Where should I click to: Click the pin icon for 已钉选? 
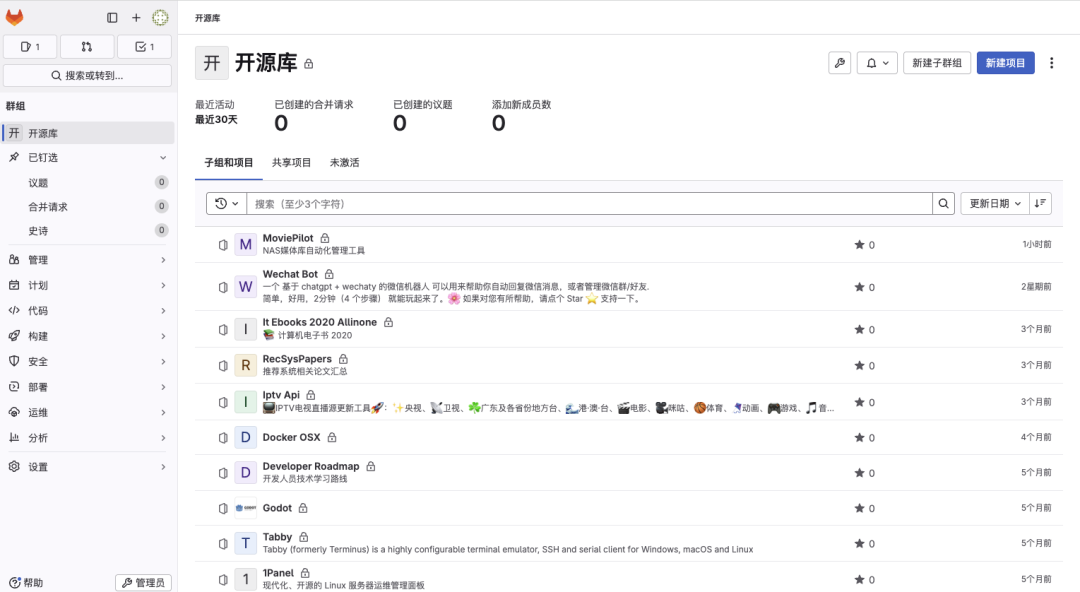14,157
